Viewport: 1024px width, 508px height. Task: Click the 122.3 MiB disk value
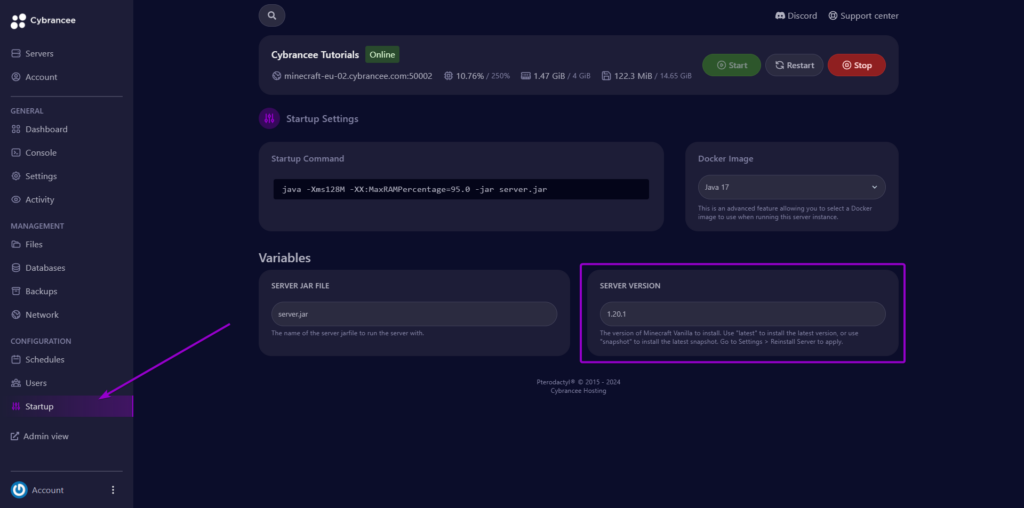point(633,76)
